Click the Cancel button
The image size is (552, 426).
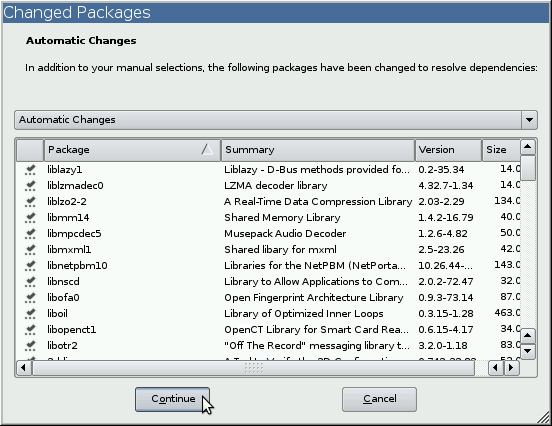pyautogui.click(x=380, y=399)
